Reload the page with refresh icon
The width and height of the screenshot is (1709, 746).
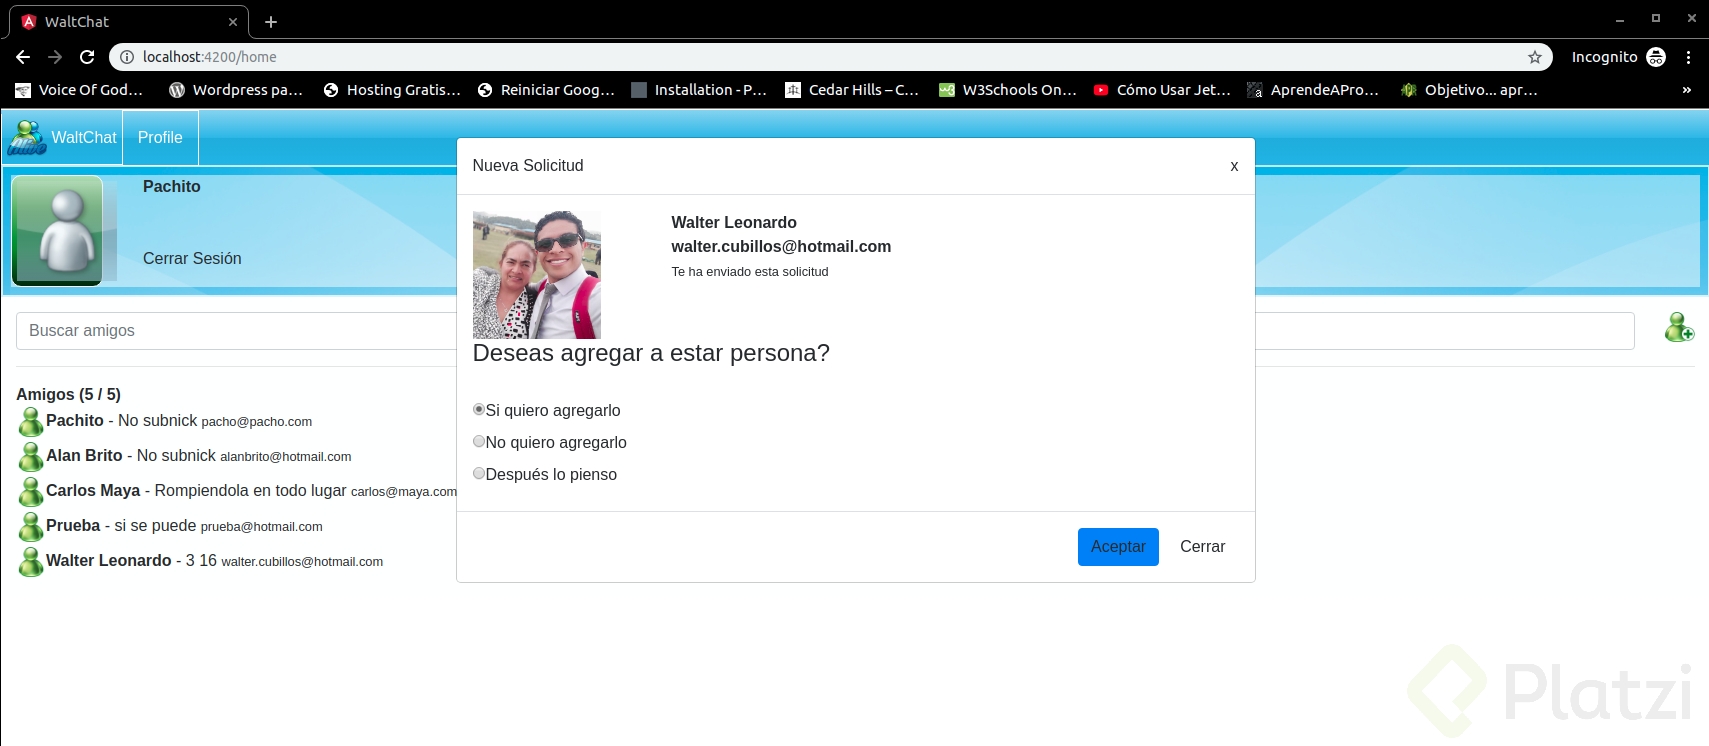(x=87, y=57)
